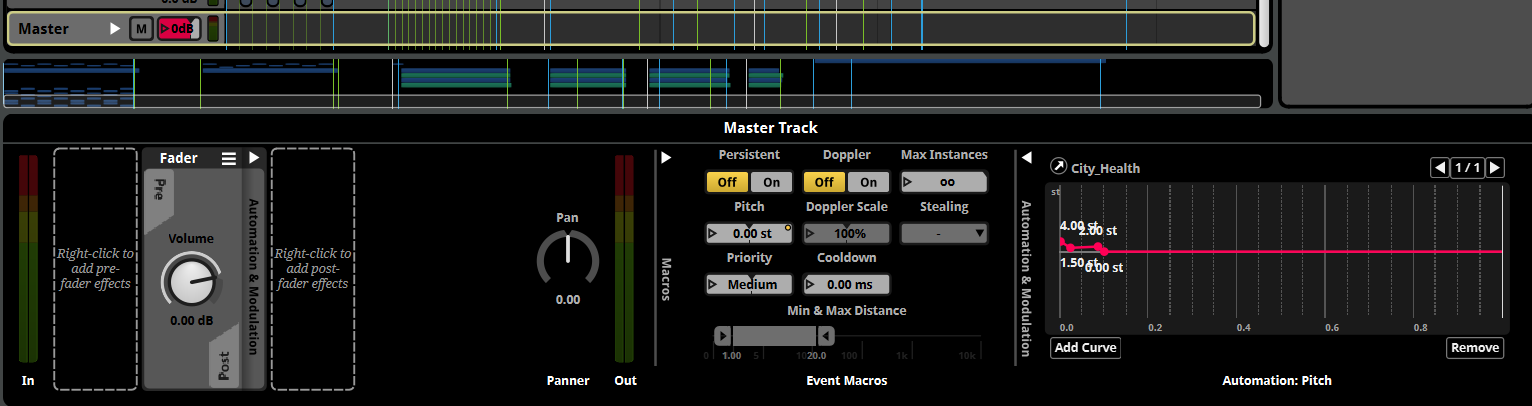Click the Pan knob
Screen dimensions: 1532x406
click(567, 257)
